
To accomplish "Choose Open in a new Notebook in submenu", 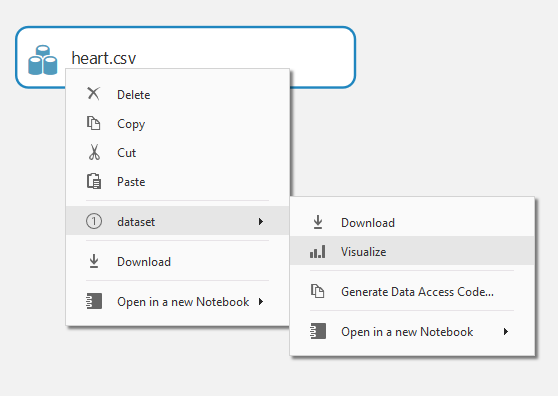I will 412,332.
